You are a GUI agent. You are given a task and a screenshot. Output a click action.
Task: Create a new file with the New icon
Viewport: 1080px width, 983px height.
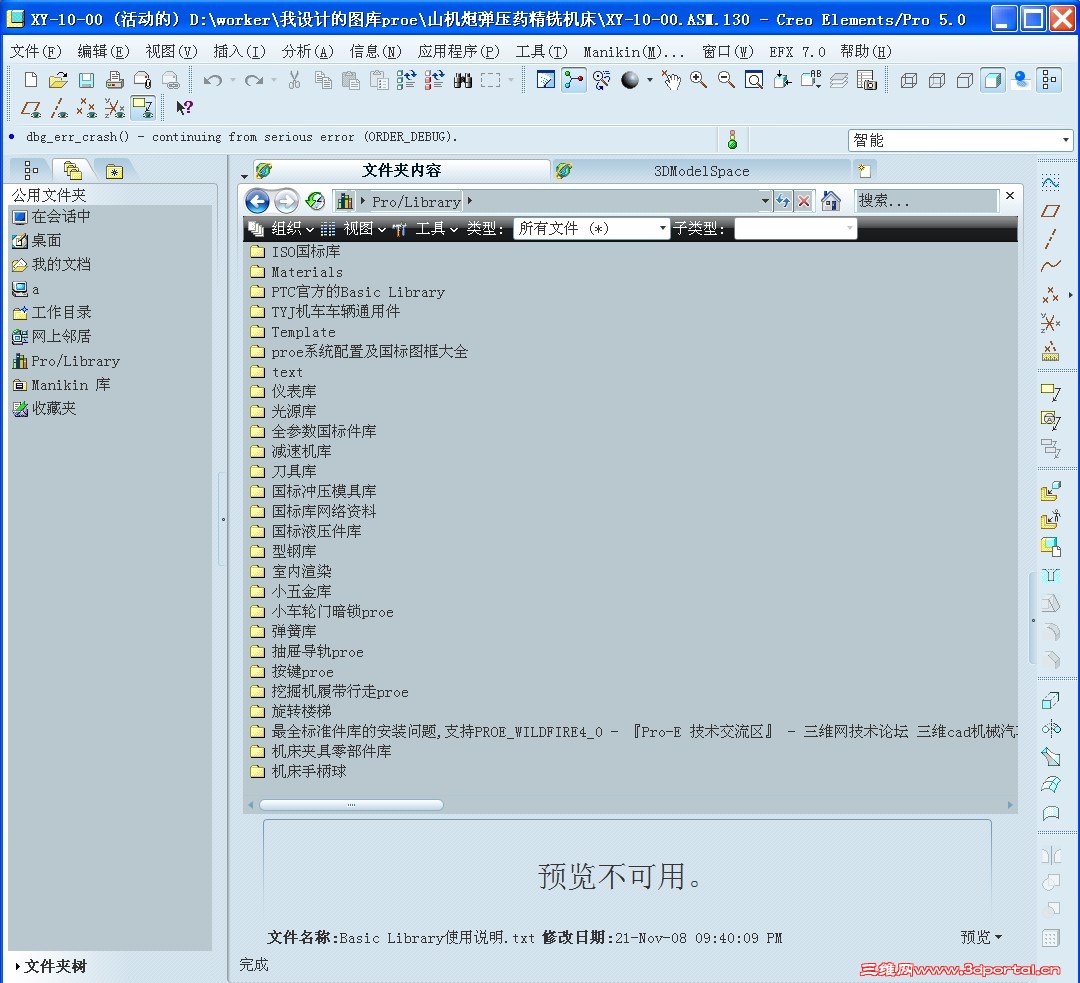pyautogui.click(x=30, y=80)
